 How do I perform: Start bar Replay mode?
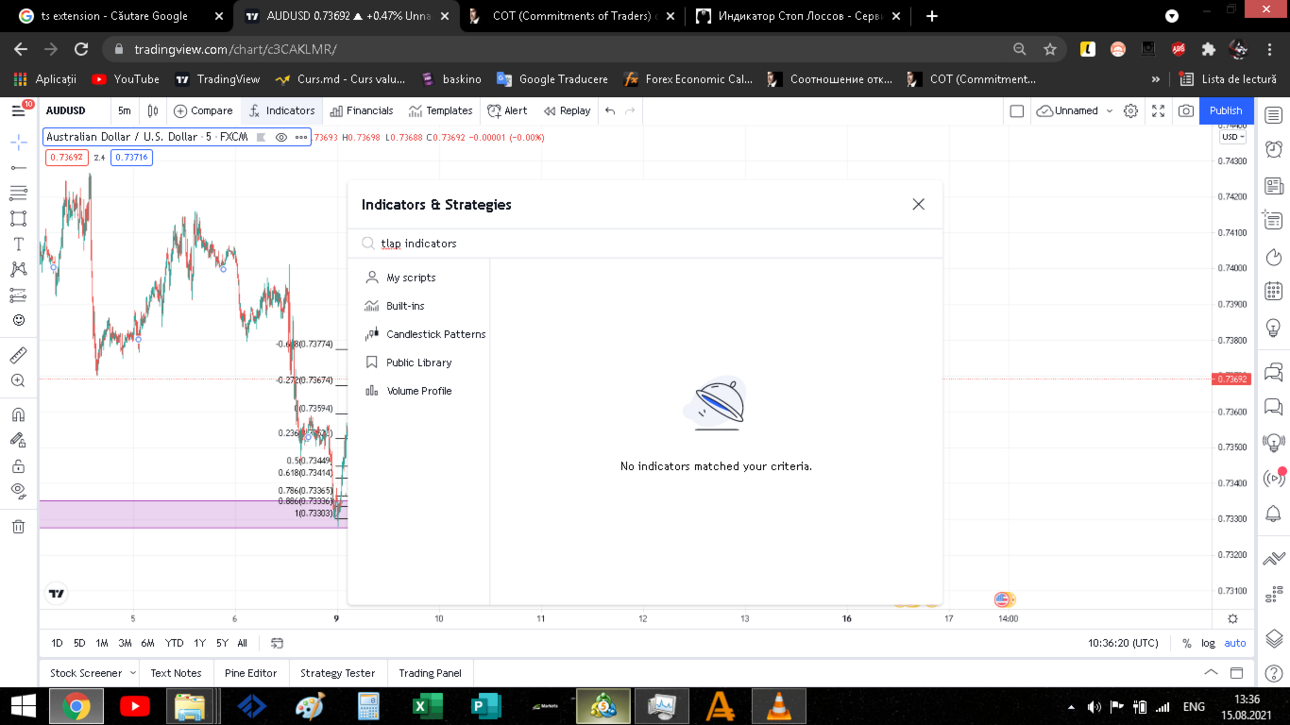pos(567,111)
